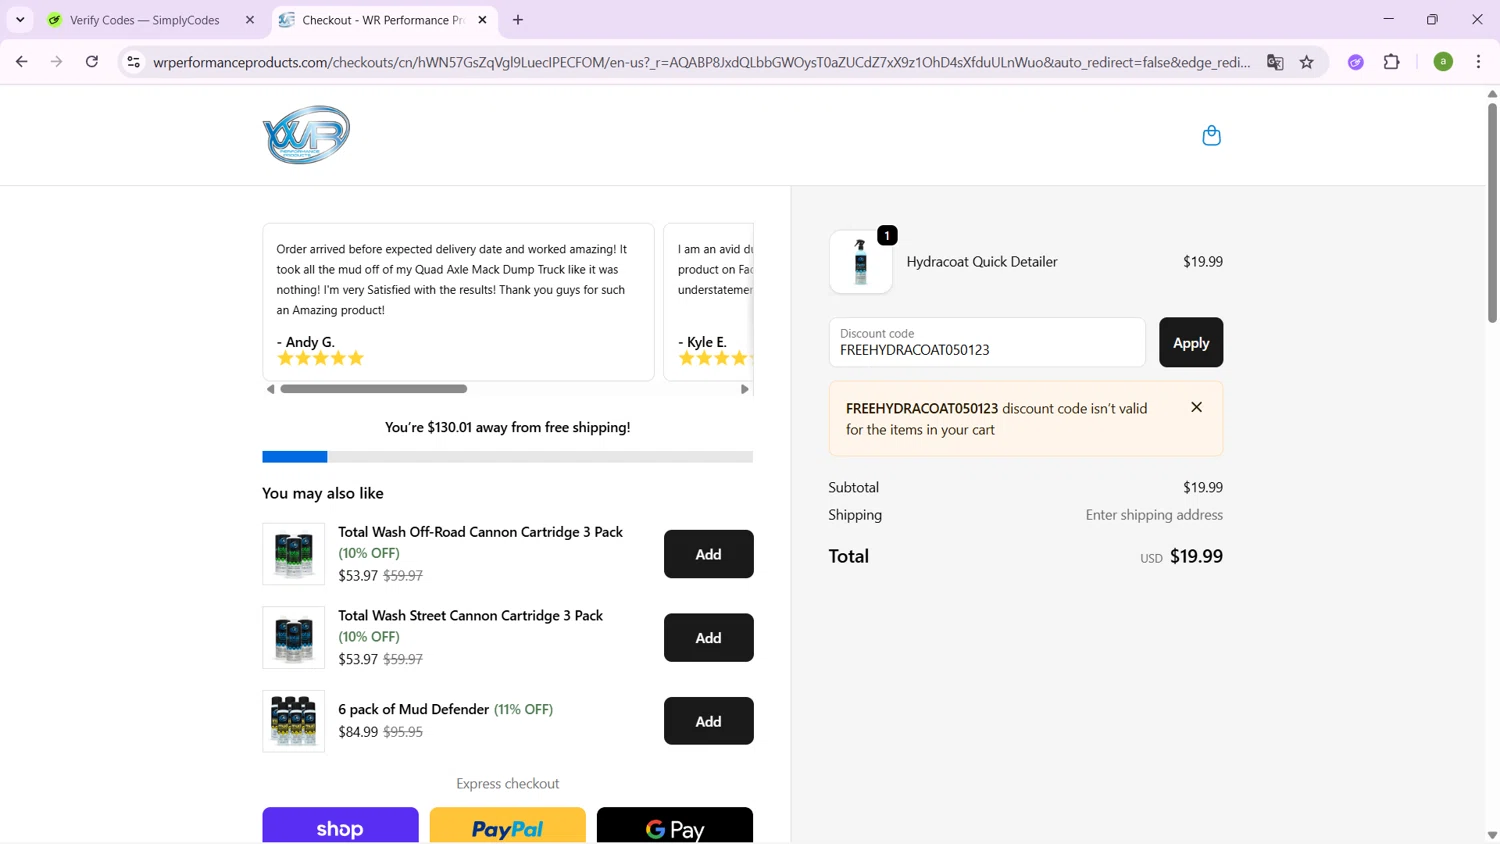Click the WR Performance Products logo
The width and height of the screenshot is (1500, 844).
[x=306, y=135]
